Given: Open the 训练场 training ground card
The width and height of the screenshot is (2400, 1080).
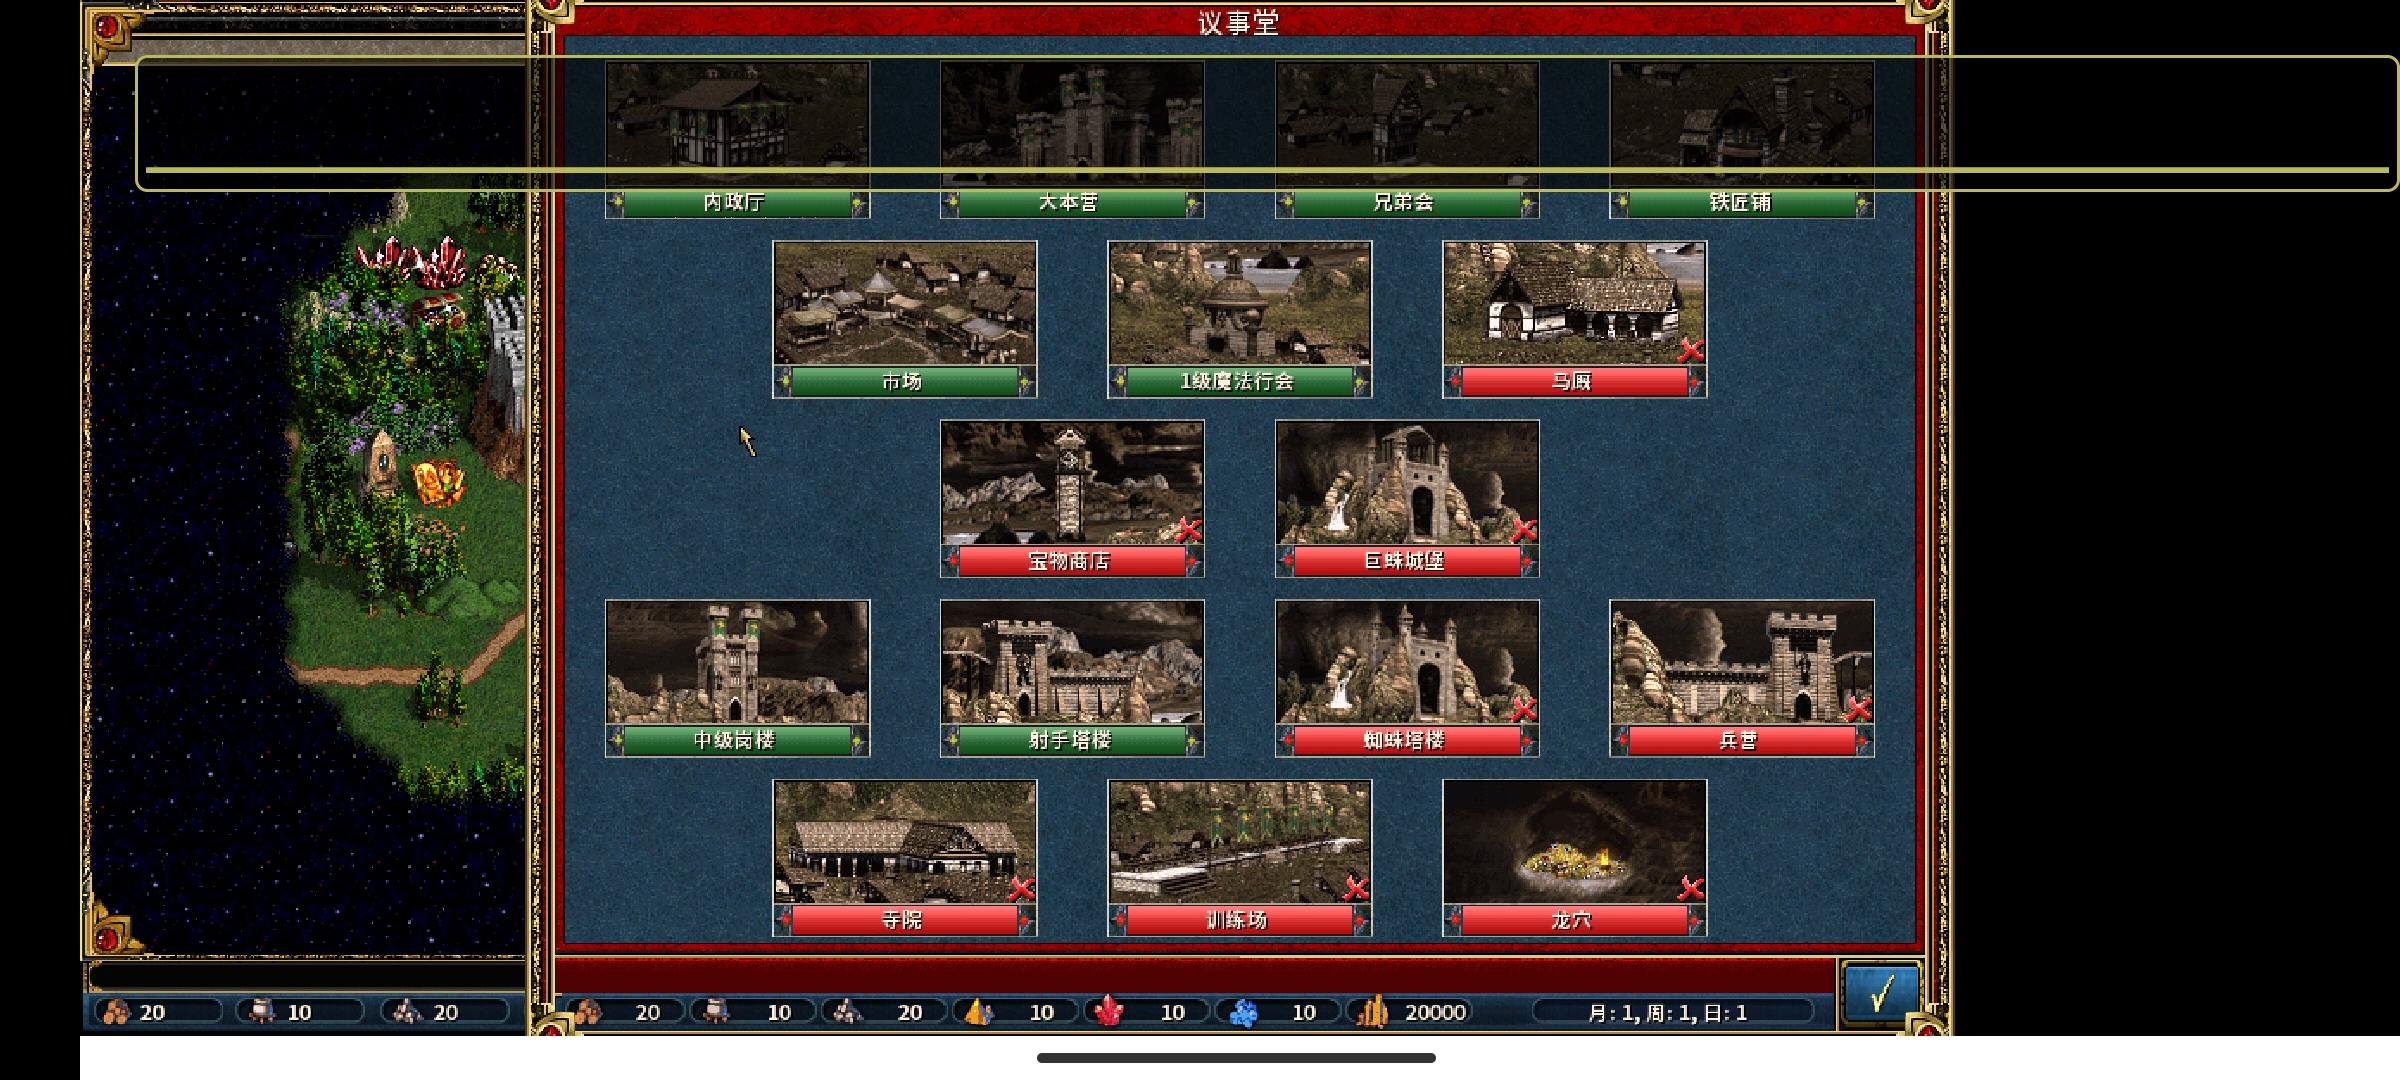Looking at the screenshot, I should (x=1240, y=858).
